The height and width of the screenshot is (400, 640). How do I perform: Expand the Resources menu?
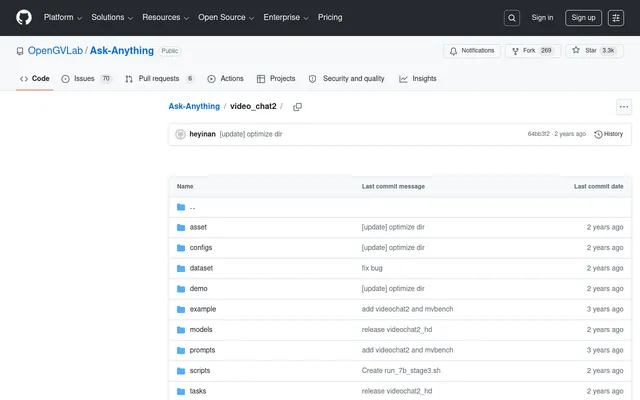click(165, 18)
